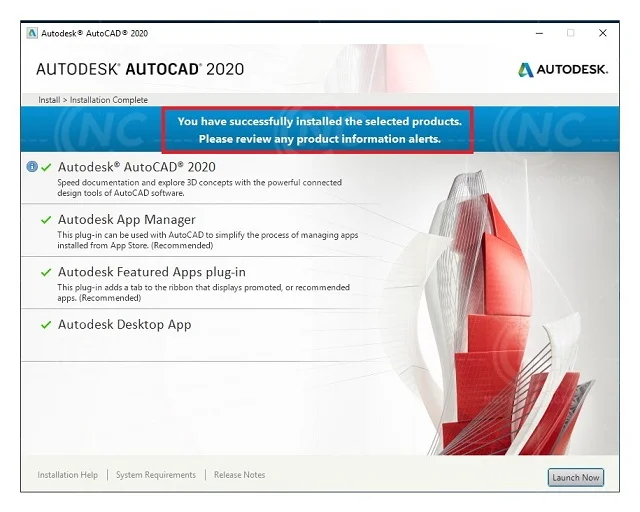This screenshot has height=512, width=640.
Task: Click the green checkmark next to Autodesk® AutoCAD® 2020
Action: (x=46, y=167)
